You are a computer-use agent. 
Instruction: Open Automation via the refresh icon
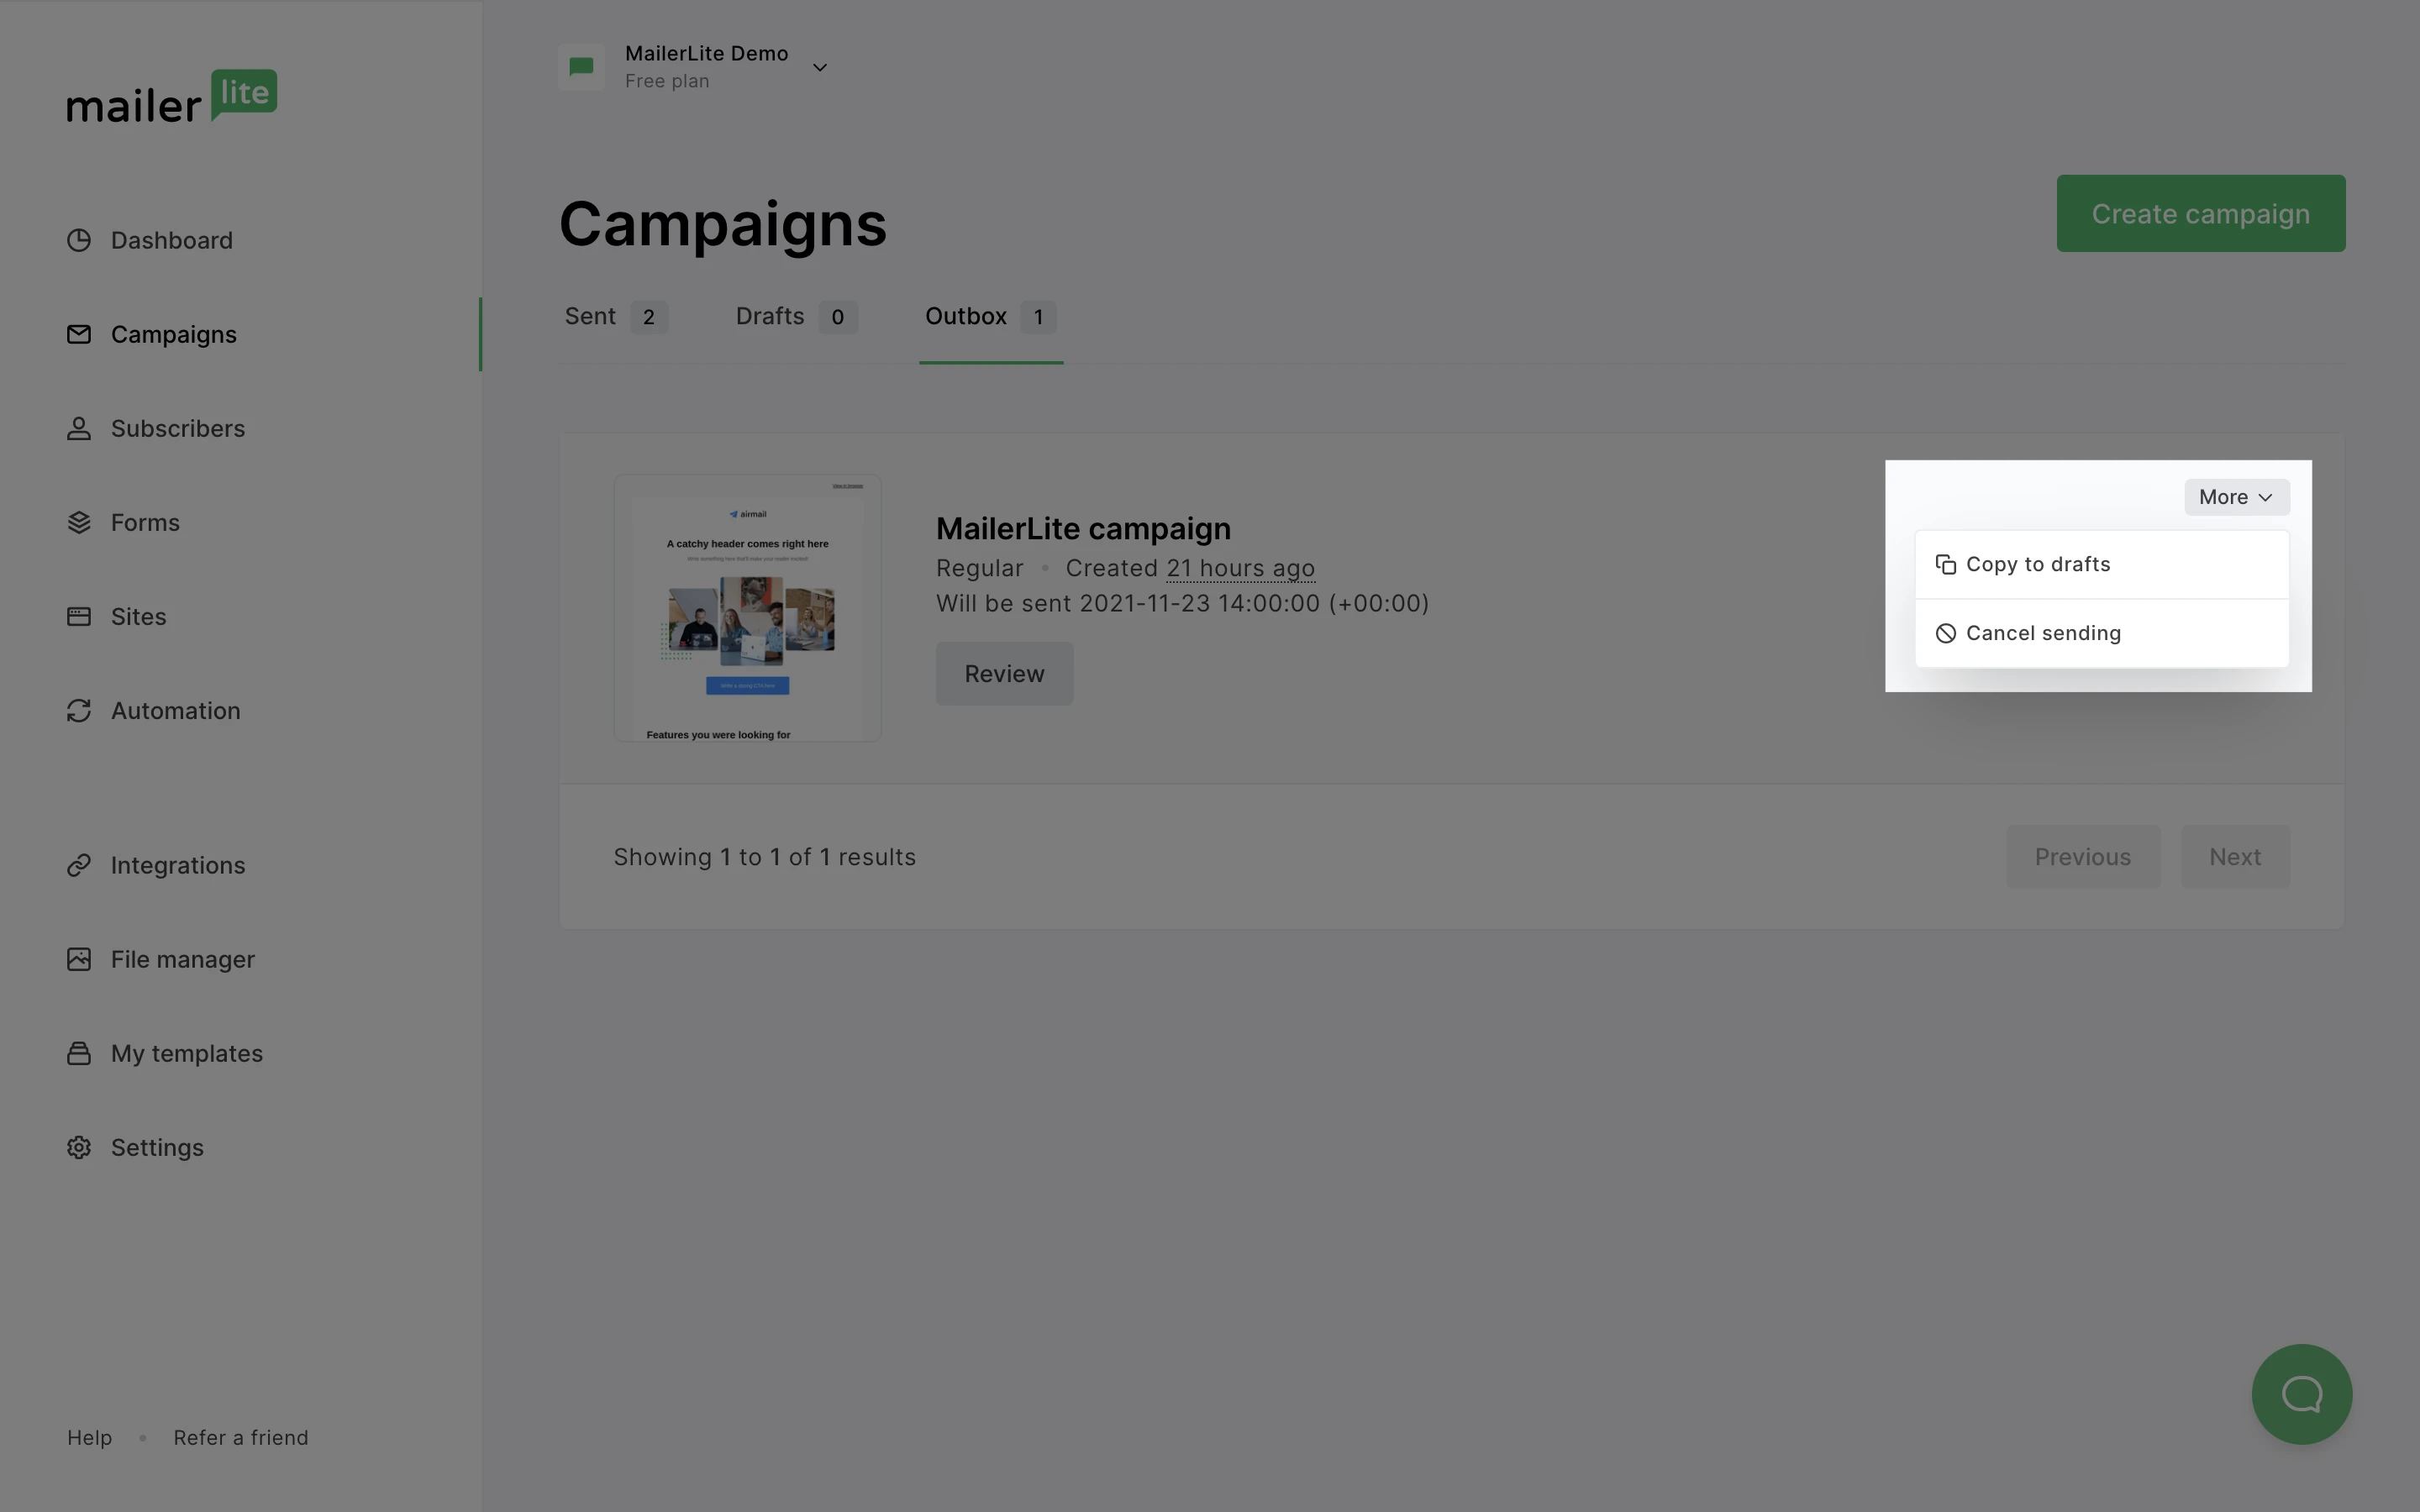pyautogui.click(x=79, y=710)
